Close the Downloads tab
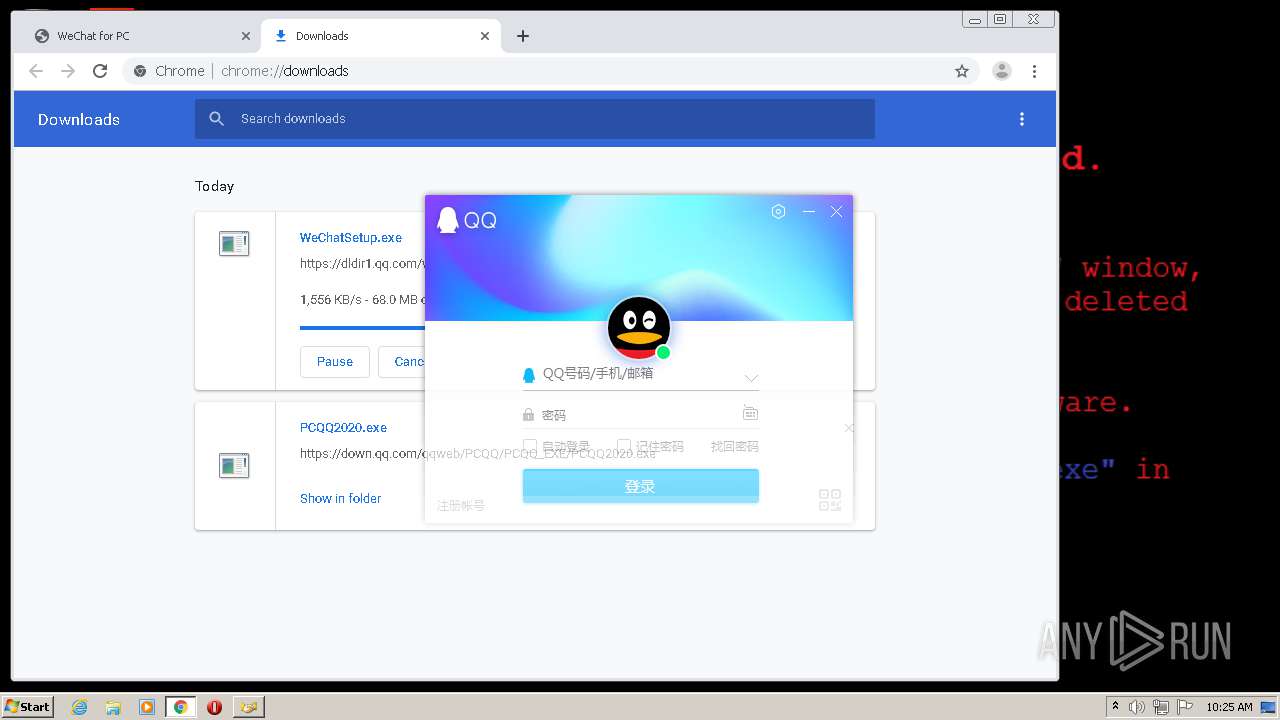Image resolution: width=1280 pixels, height=720 pixels. coord(485,36)
